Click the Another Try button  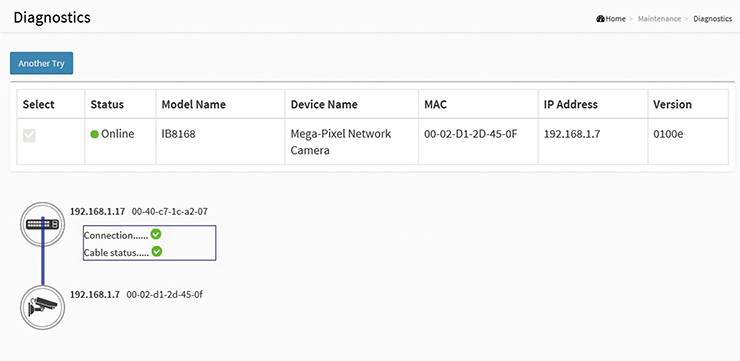pyautogui.click(x=42, y=63)
